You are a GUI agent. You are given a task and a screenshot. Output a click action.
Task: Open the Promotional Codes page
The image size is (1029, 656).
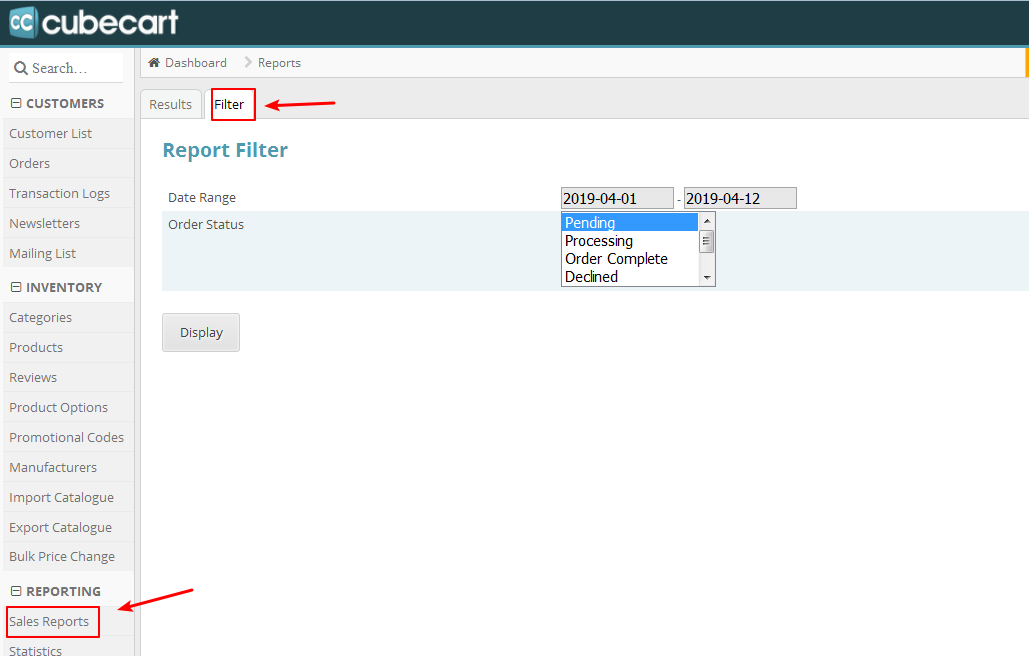coord(66,437)
